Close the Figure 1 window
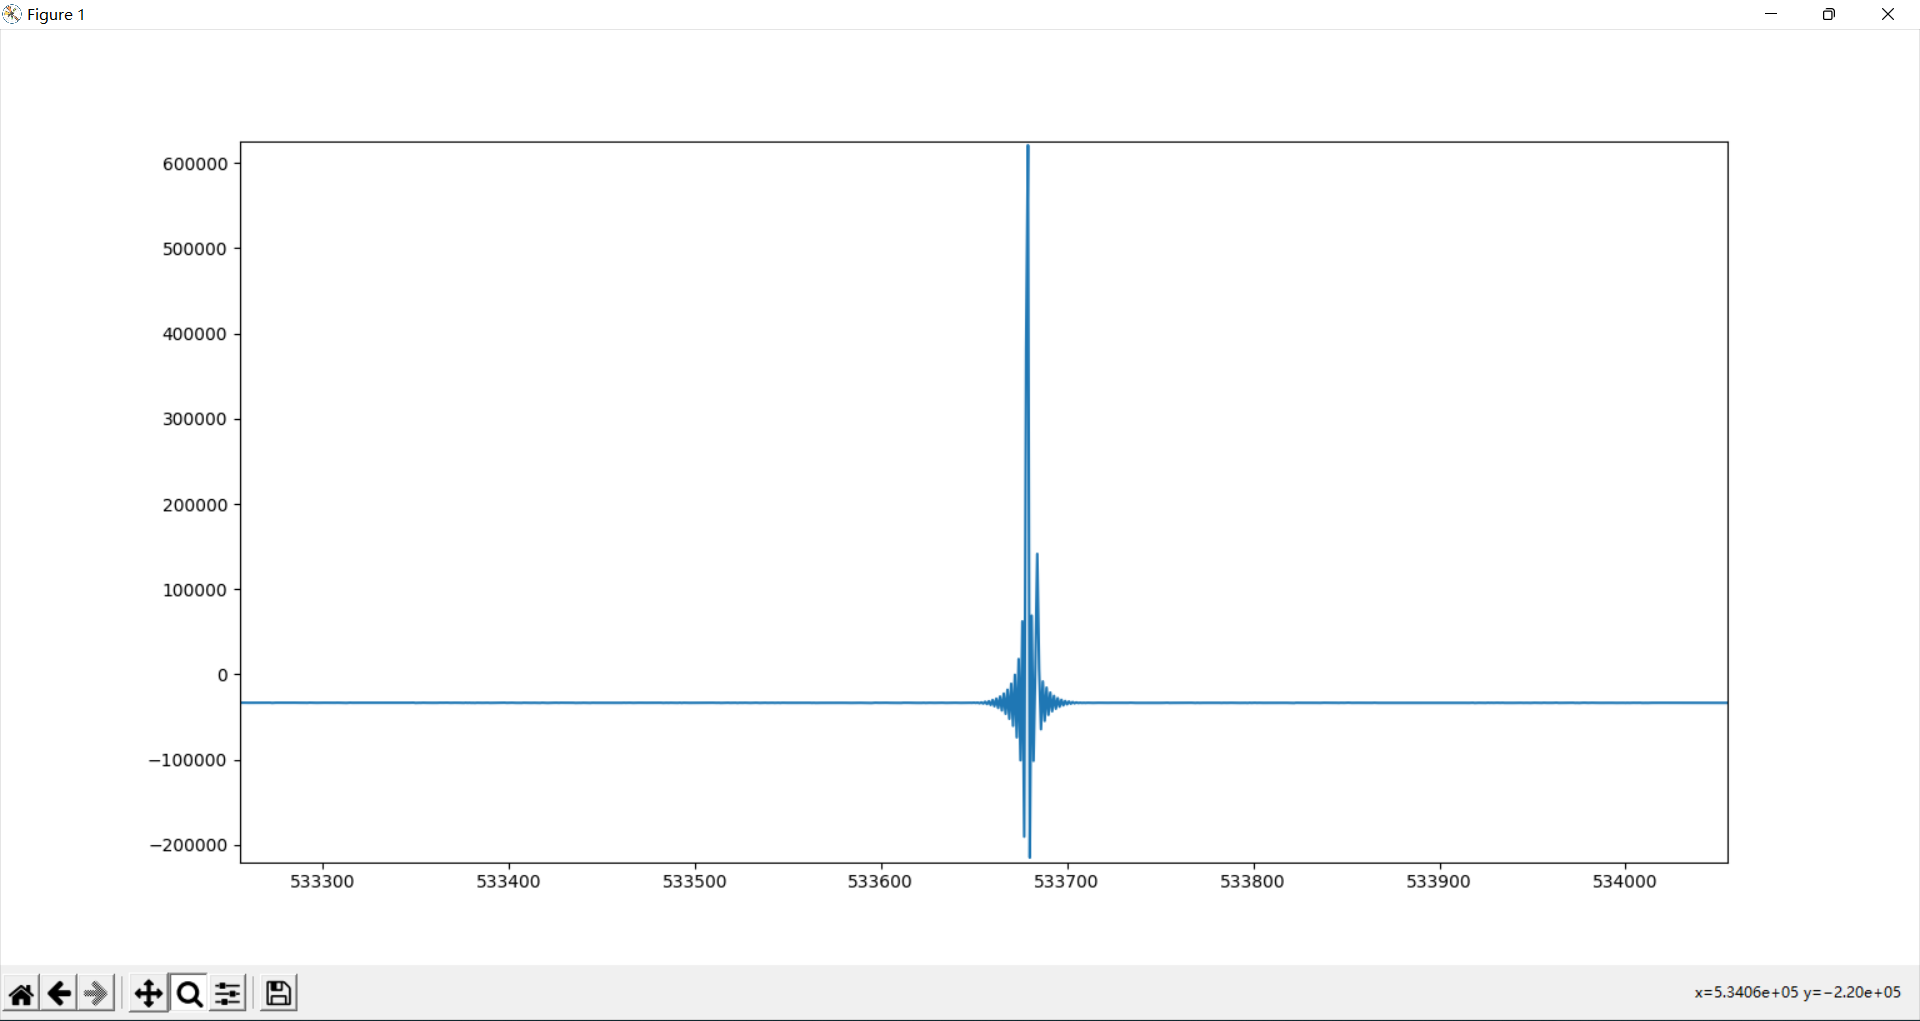The width and height of the screenshot is (1920, 1021). (x=1888, y=14)
